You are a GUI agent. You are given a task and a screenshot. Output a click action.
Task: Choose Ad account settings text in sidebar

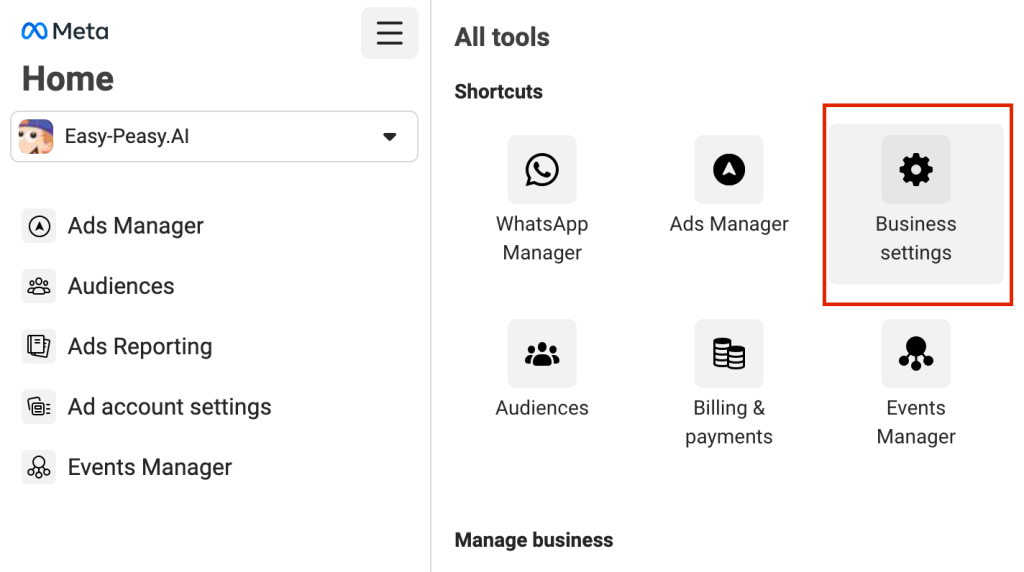pyautogui.click(x=169, y=407)
